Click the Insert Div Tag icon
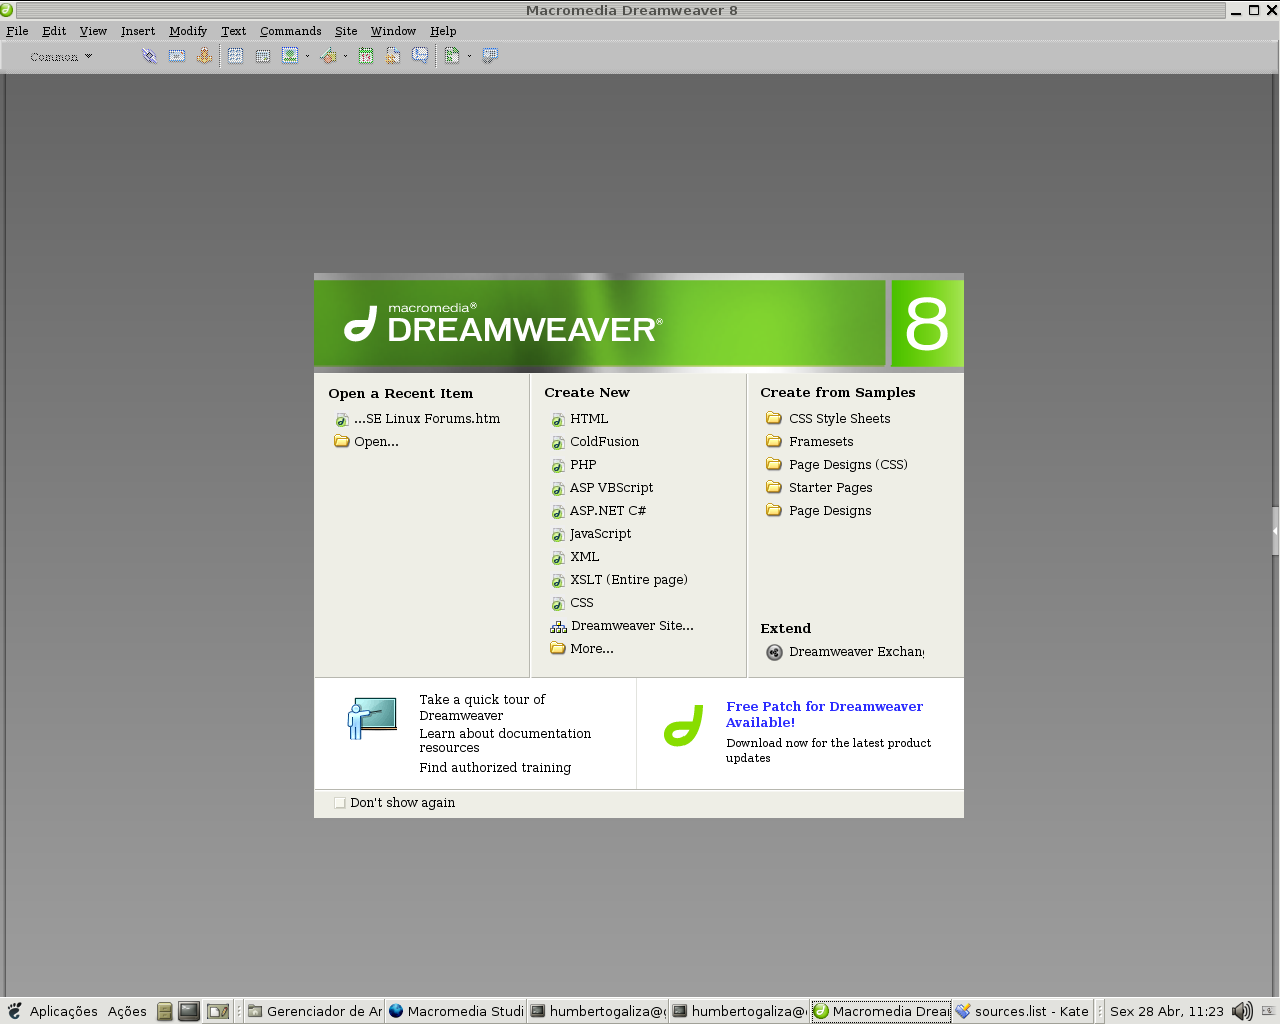Screen dimensions: 1280x1024 (x=263, y=56)
